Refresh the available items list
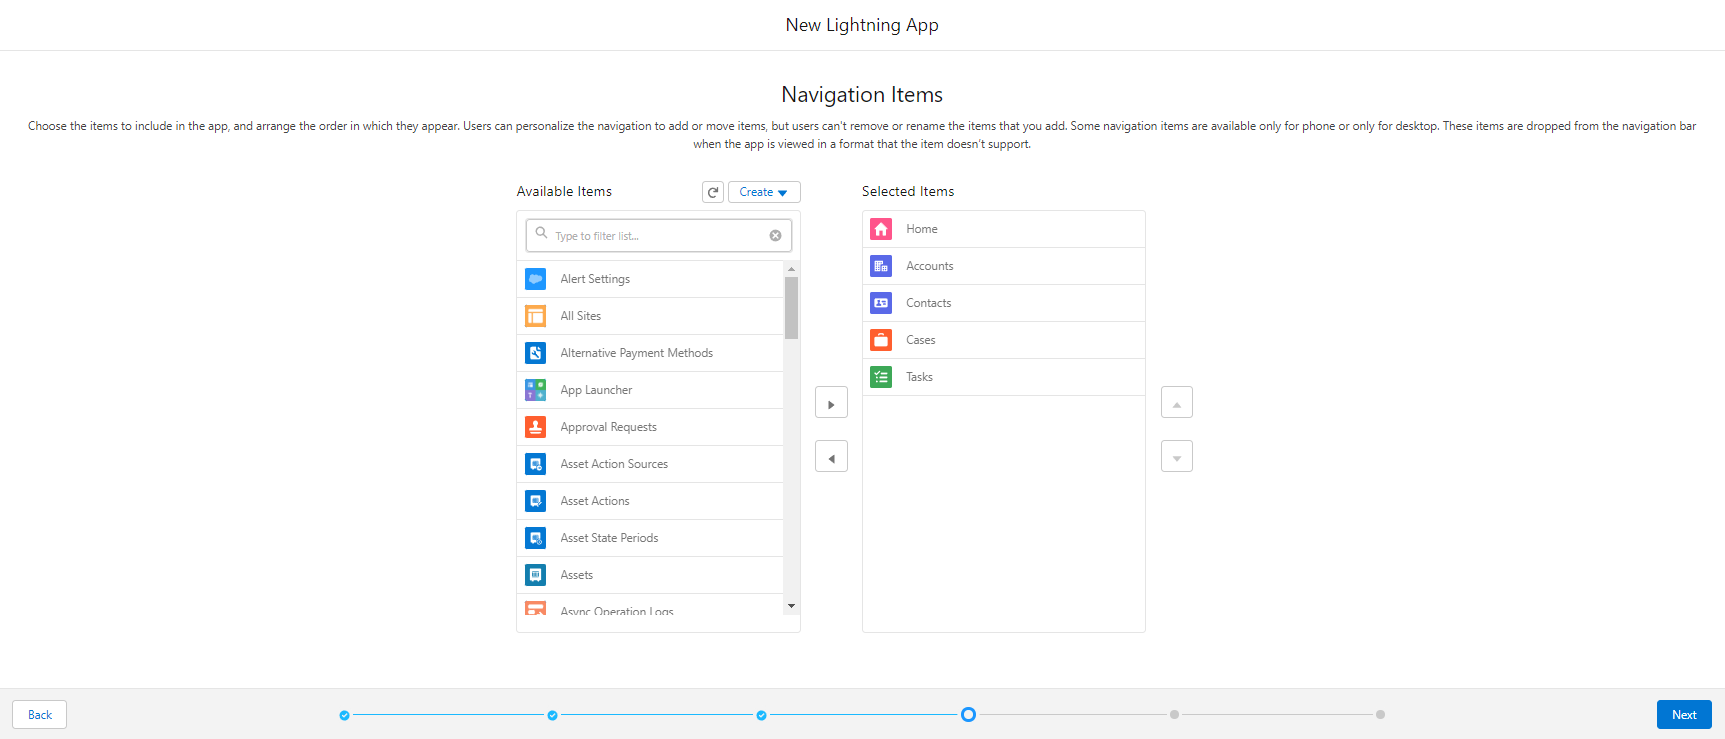This screenshot has width=1725, height=739. (x=713, y=192)
